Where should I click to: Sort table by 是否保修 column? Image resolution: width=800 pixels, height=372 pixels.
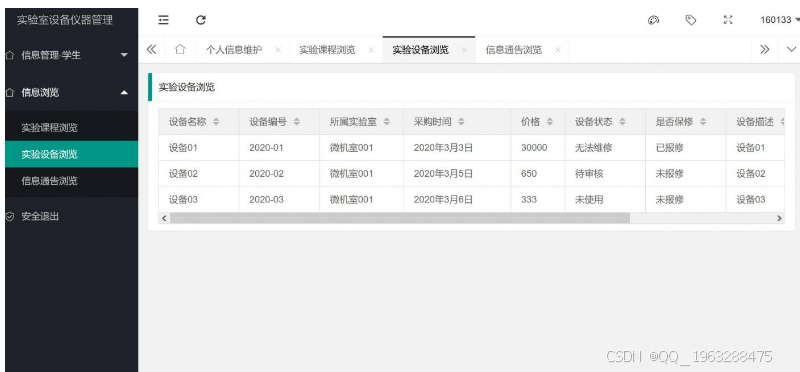703,122
